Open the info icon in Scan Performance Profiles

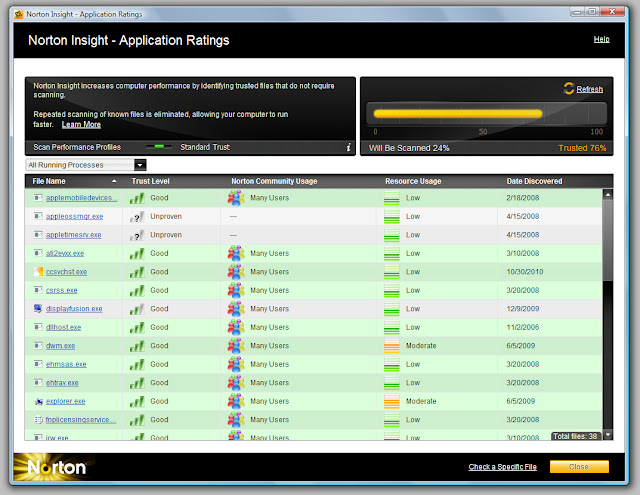(348, 147)
